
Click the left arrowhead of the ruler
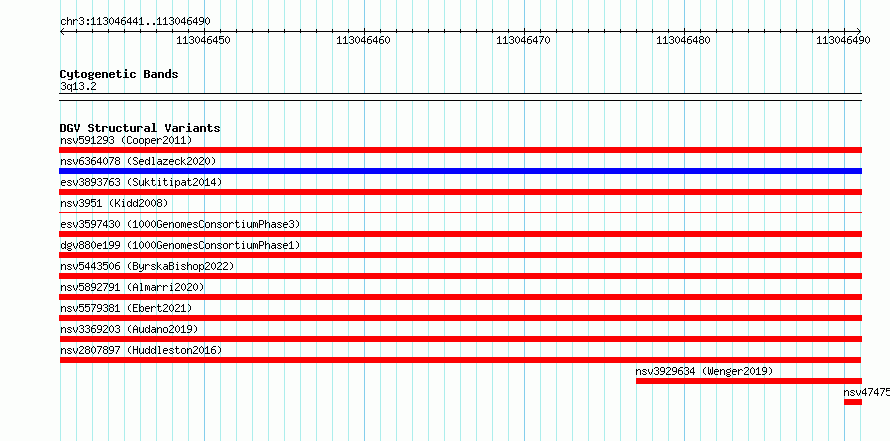[x=62, y=31]
